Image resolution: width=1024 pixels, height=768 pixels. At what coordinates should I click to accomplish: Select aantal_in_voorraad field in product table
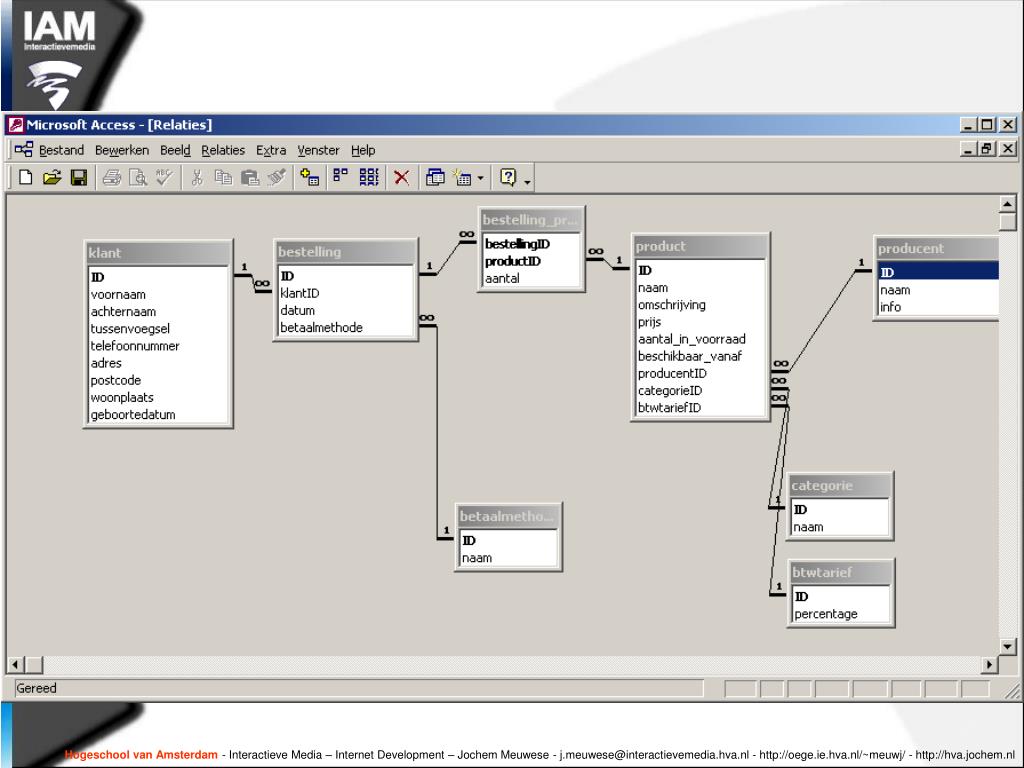(x=700, y=339)
